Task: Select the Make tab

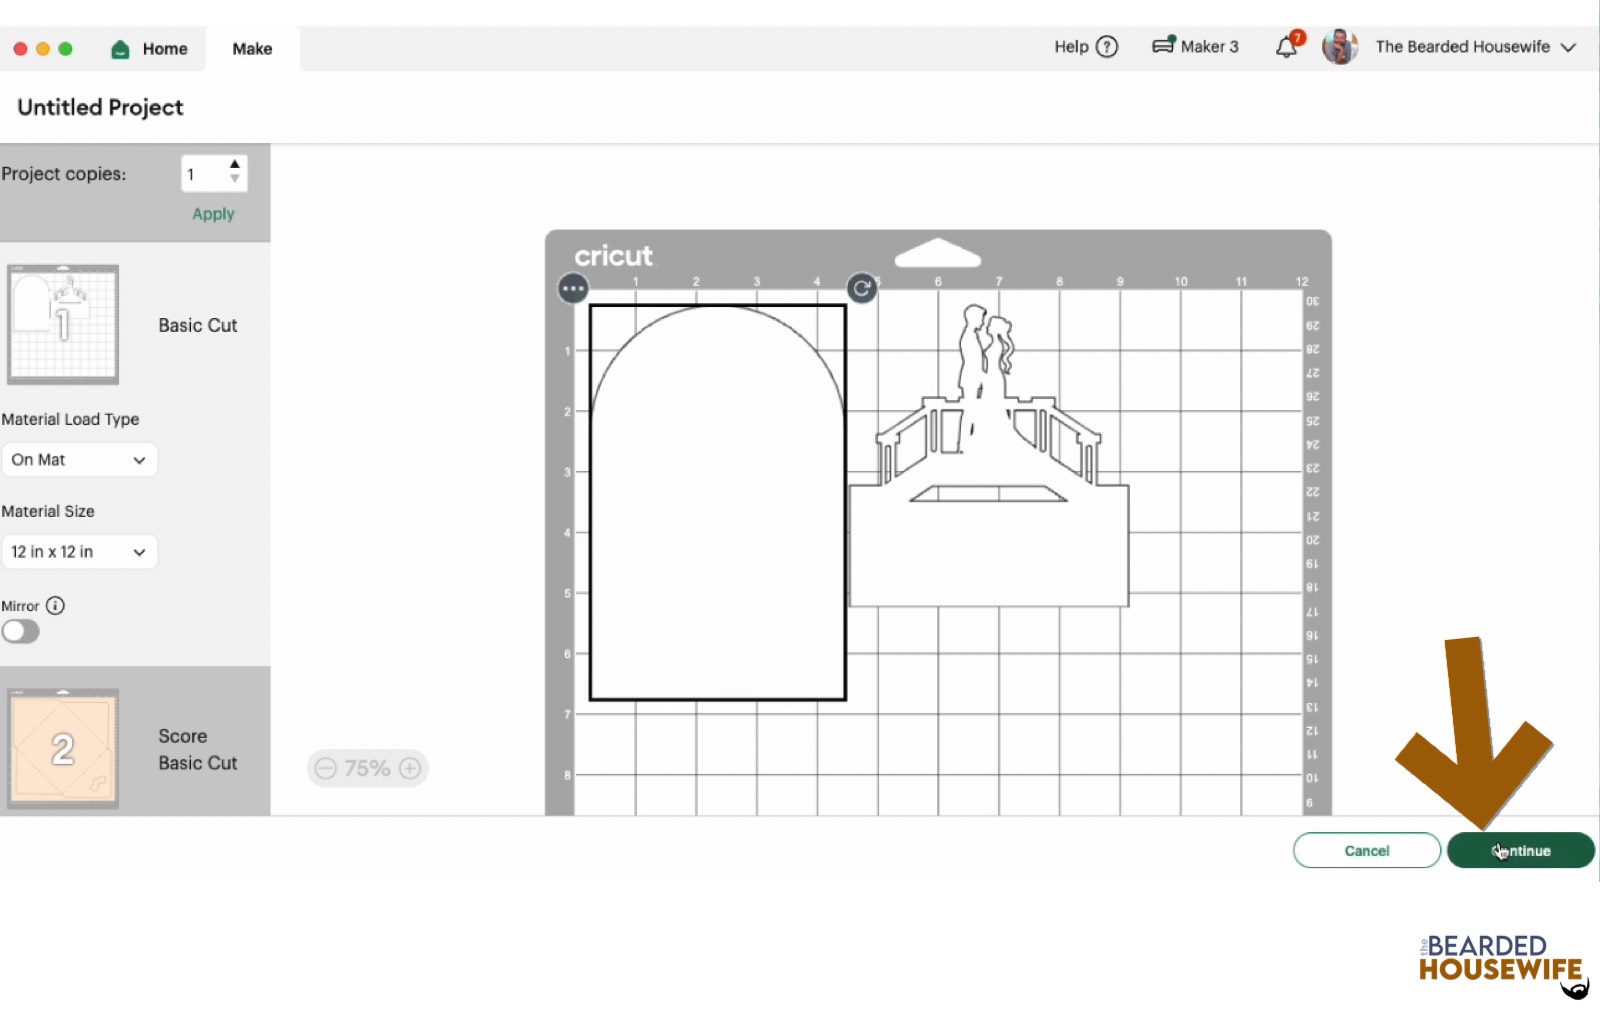Action: 252,49
